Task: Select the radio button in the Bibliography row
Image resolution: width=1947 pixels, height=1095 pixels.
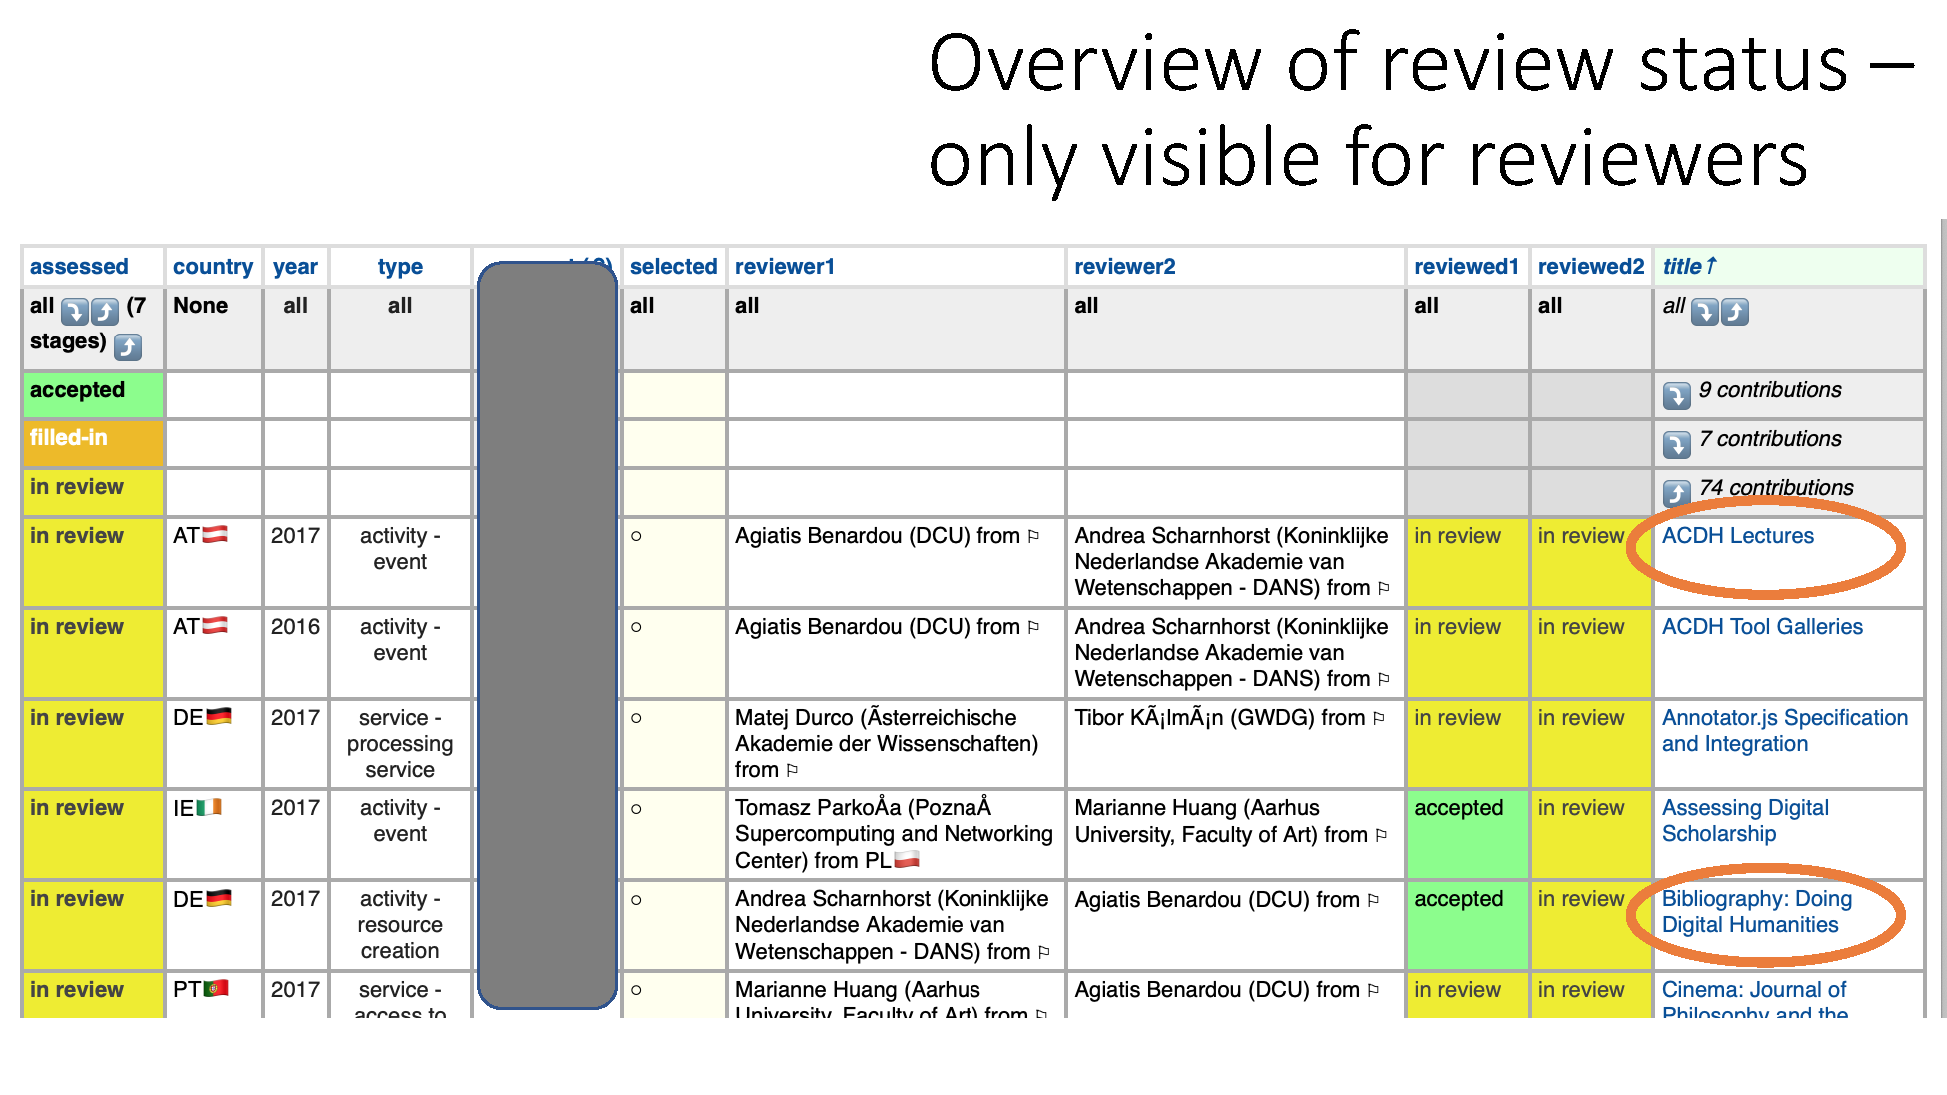Action: pyautogui.click(x=636, y=899)
